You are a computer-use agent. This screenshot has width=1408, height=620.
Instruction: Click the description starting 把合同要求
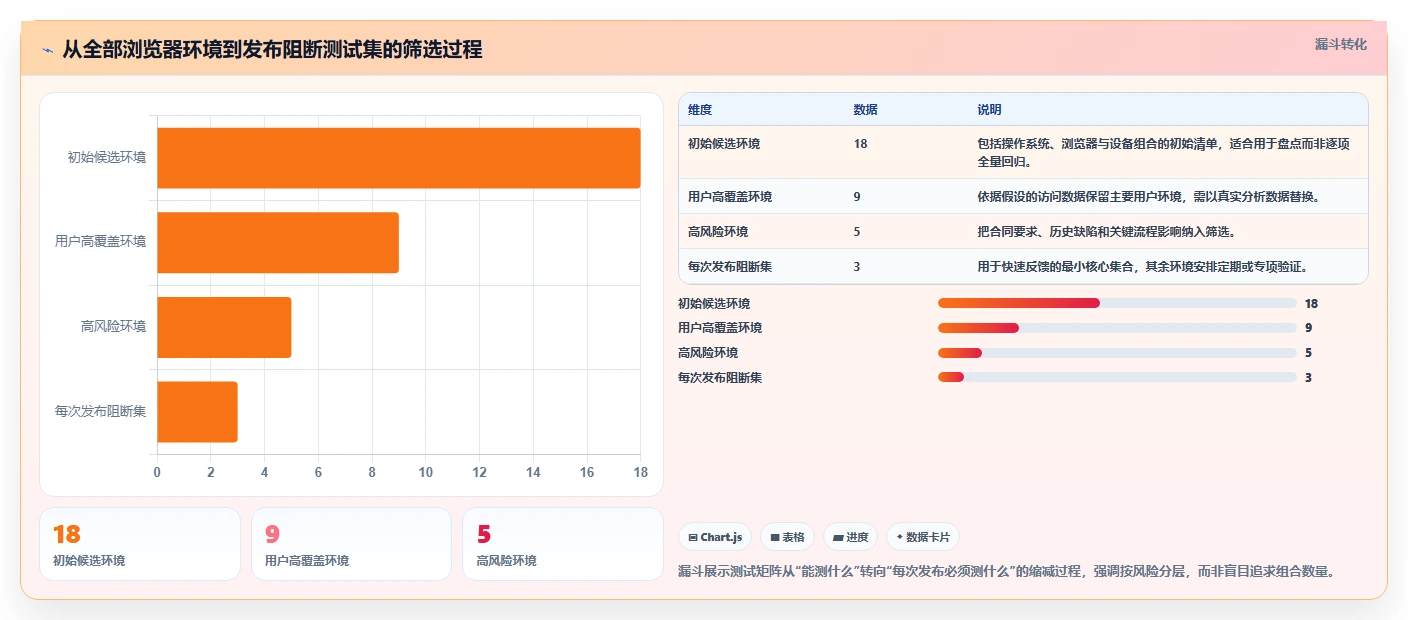point(1108,232)
